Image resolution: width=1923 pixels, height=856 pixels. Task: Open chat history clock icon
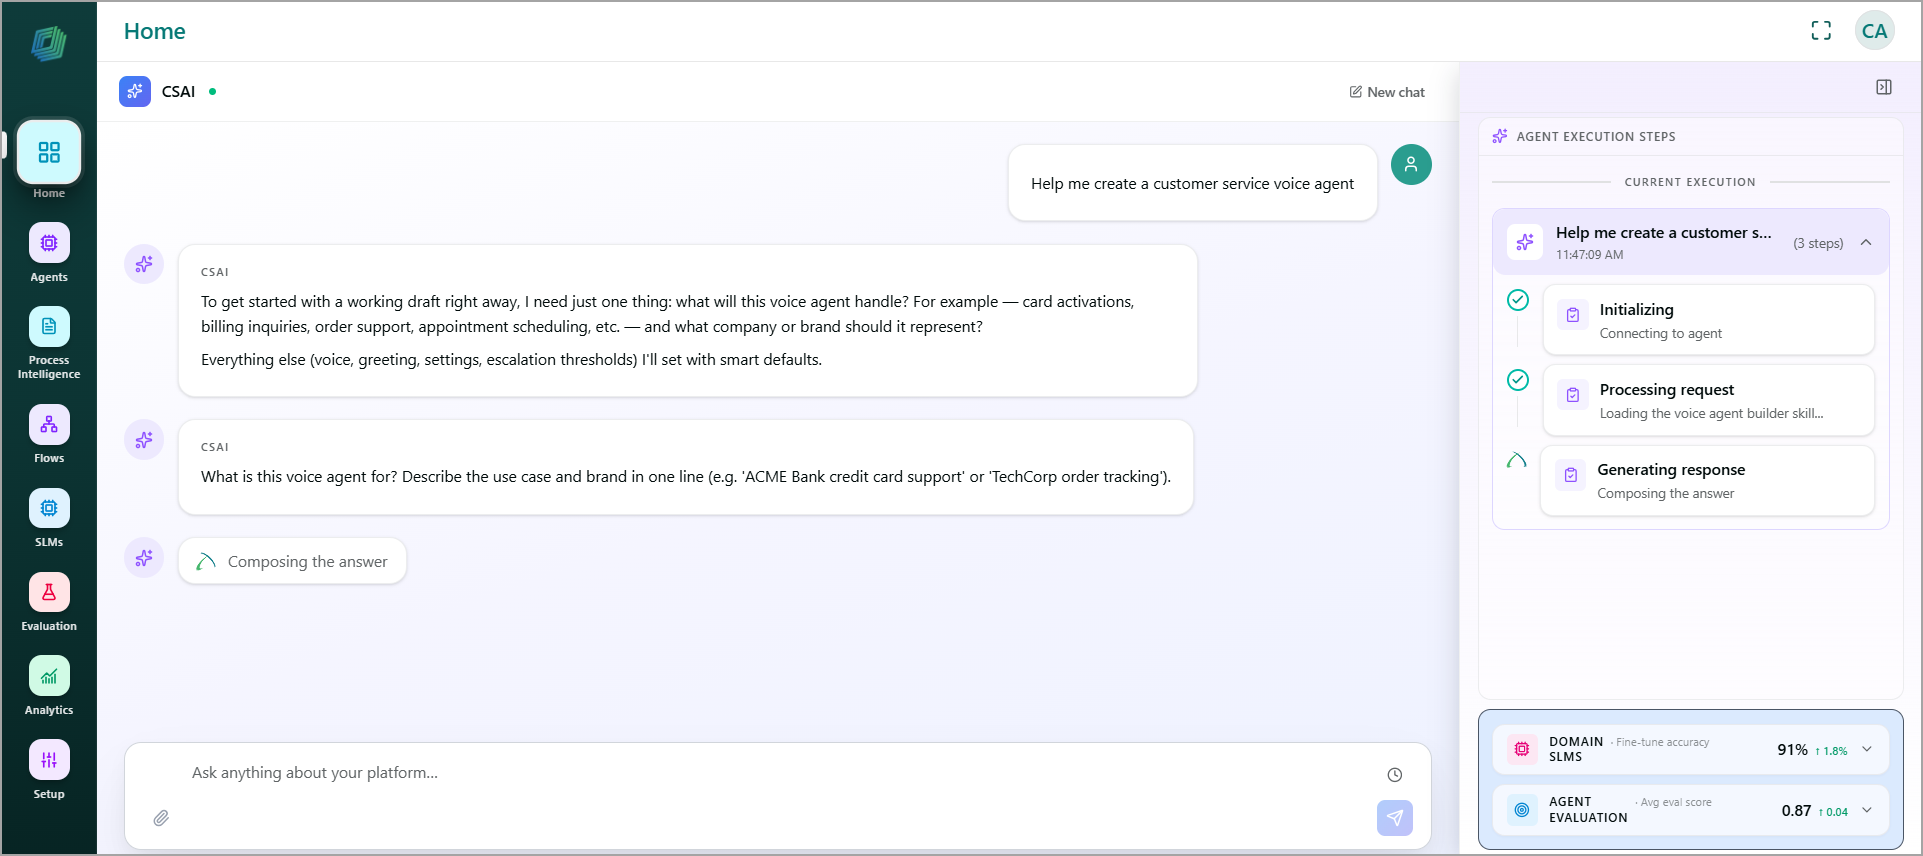(1394, 774)
